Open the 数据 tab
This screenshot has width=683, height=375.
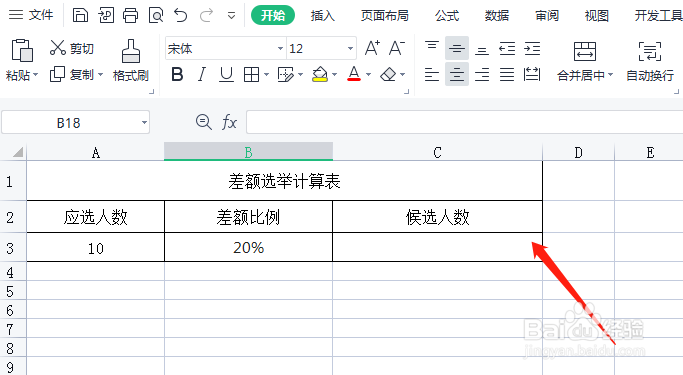(497, 16)
